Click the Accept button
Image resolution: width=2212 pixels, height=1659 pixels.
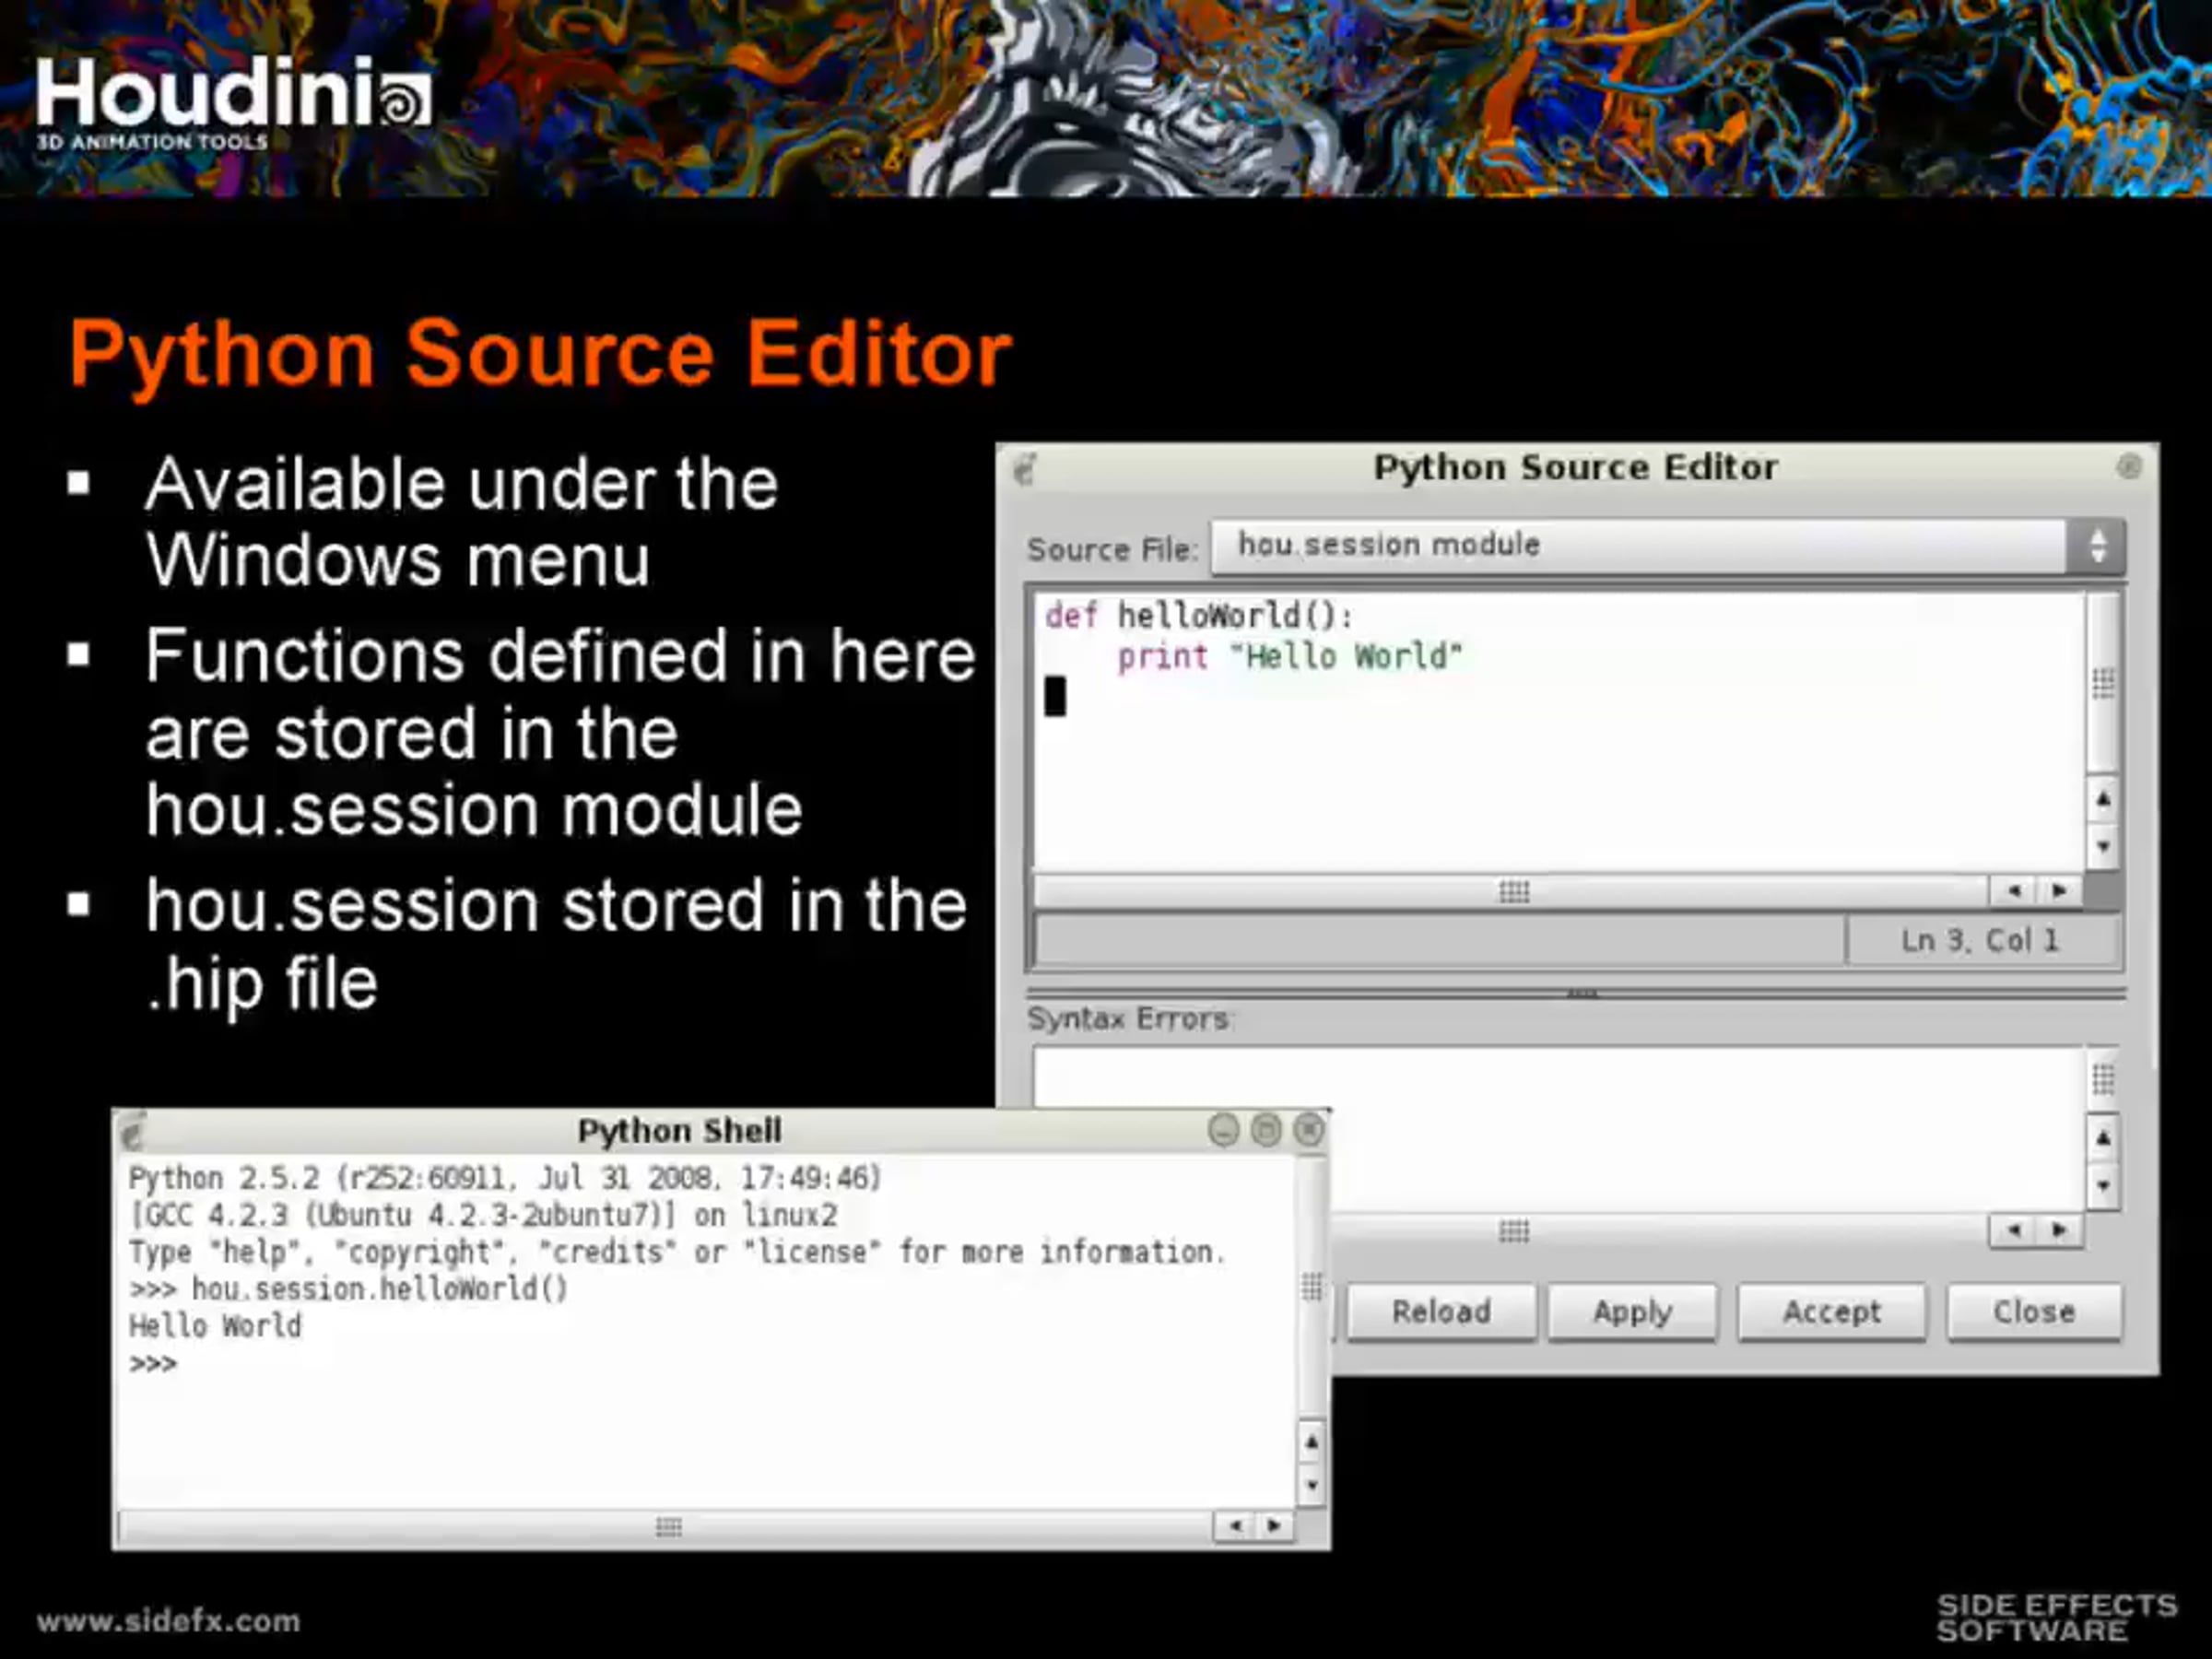(x=1831, y=1311)
